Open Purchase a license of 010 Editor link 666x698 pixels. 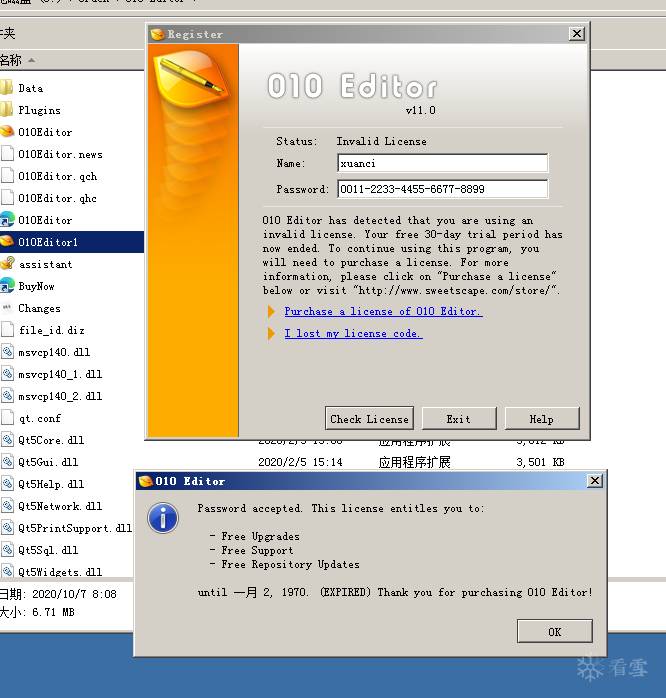point(383,311)
